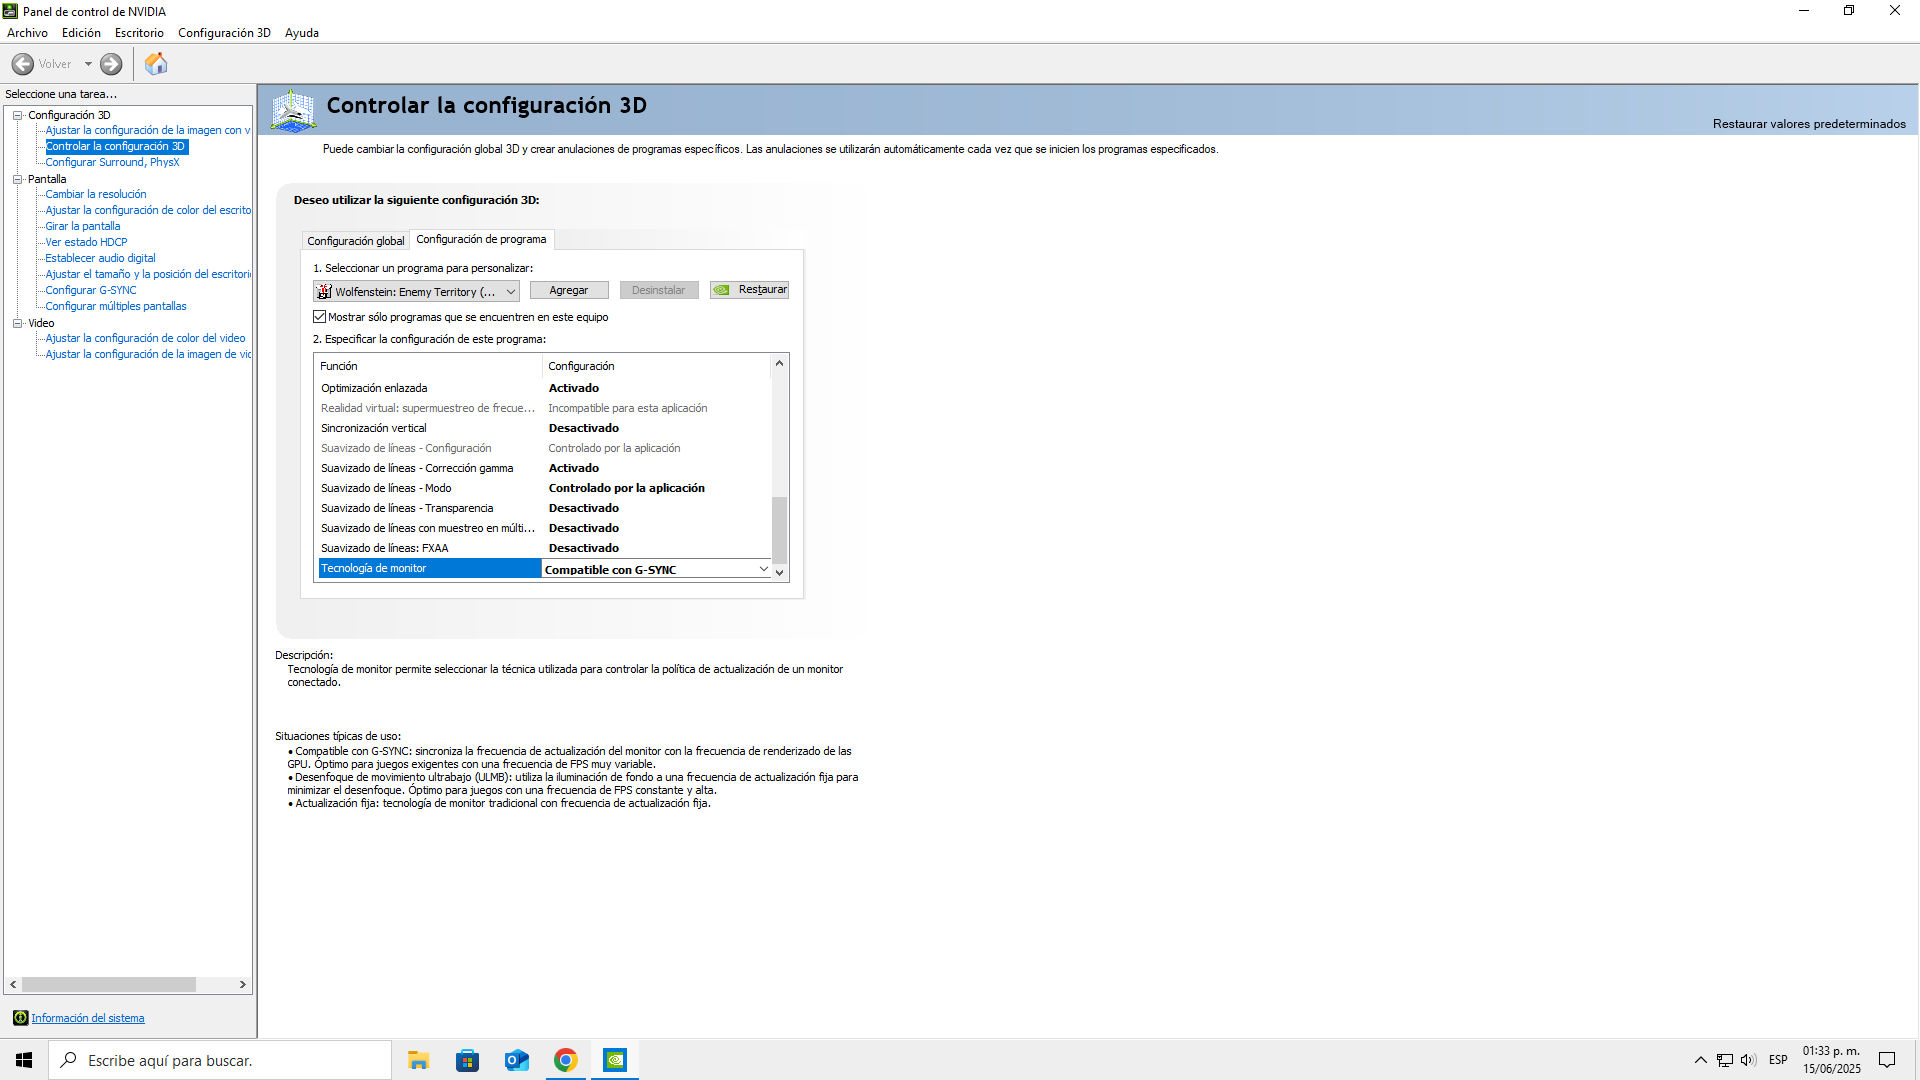Open the Información del sistema link
The width and height of the screenshot is (1920, 1080).
click(88, 1018)
